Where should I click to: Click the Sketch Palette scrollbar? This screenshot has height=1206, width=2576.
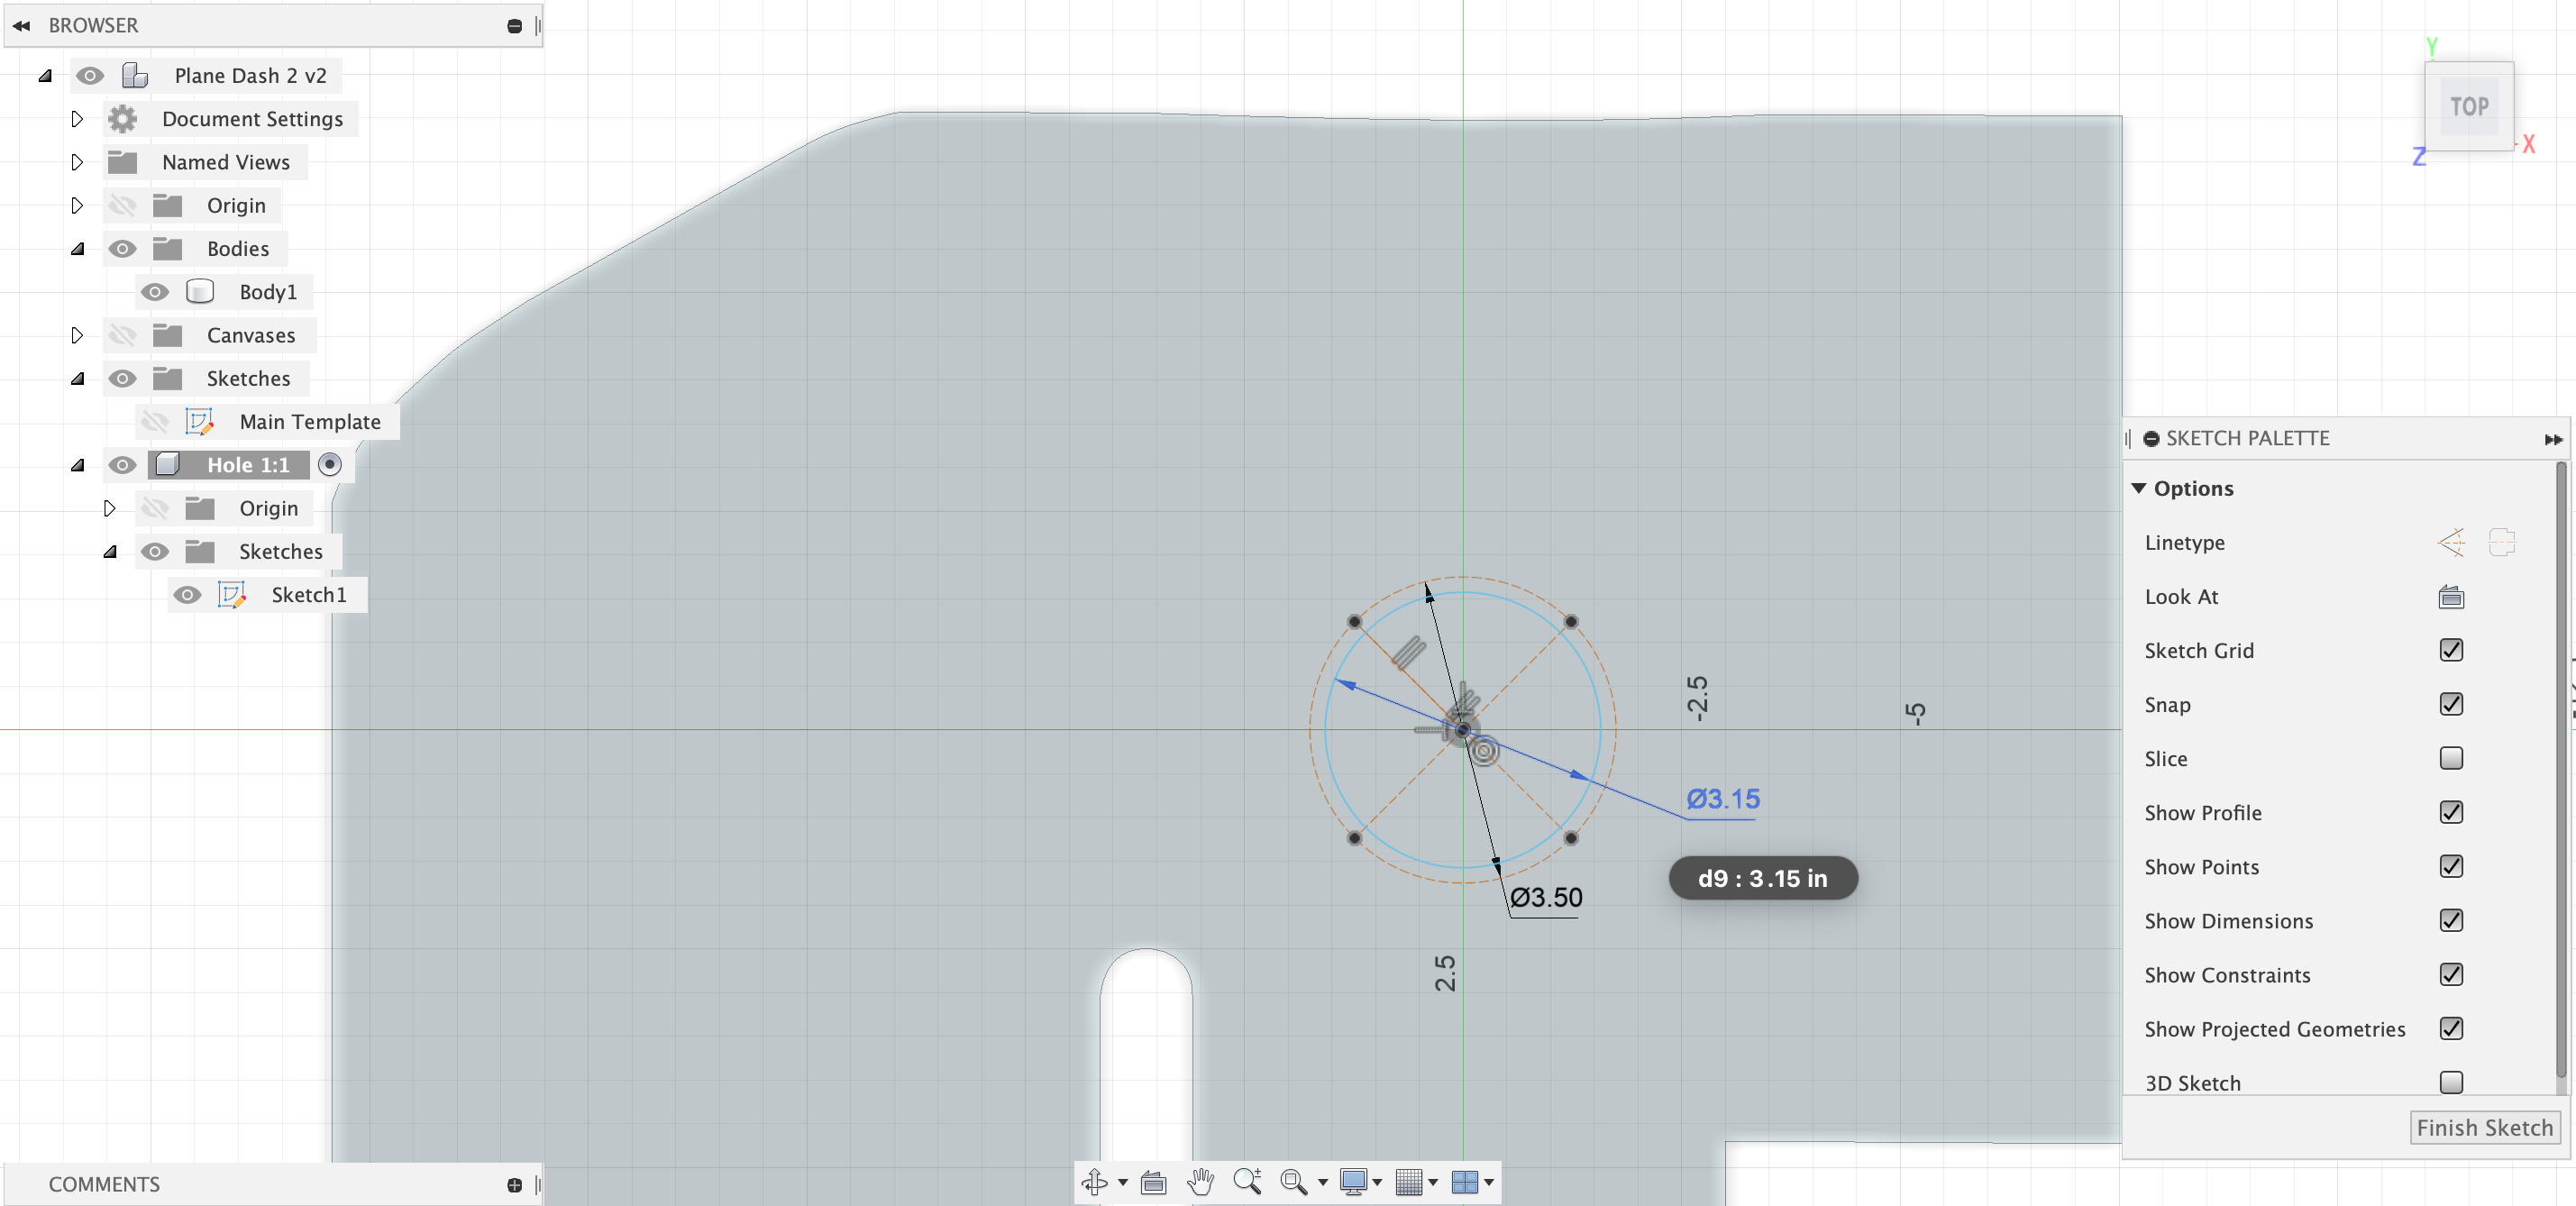pyautogui.click(x=2561, y=770)
